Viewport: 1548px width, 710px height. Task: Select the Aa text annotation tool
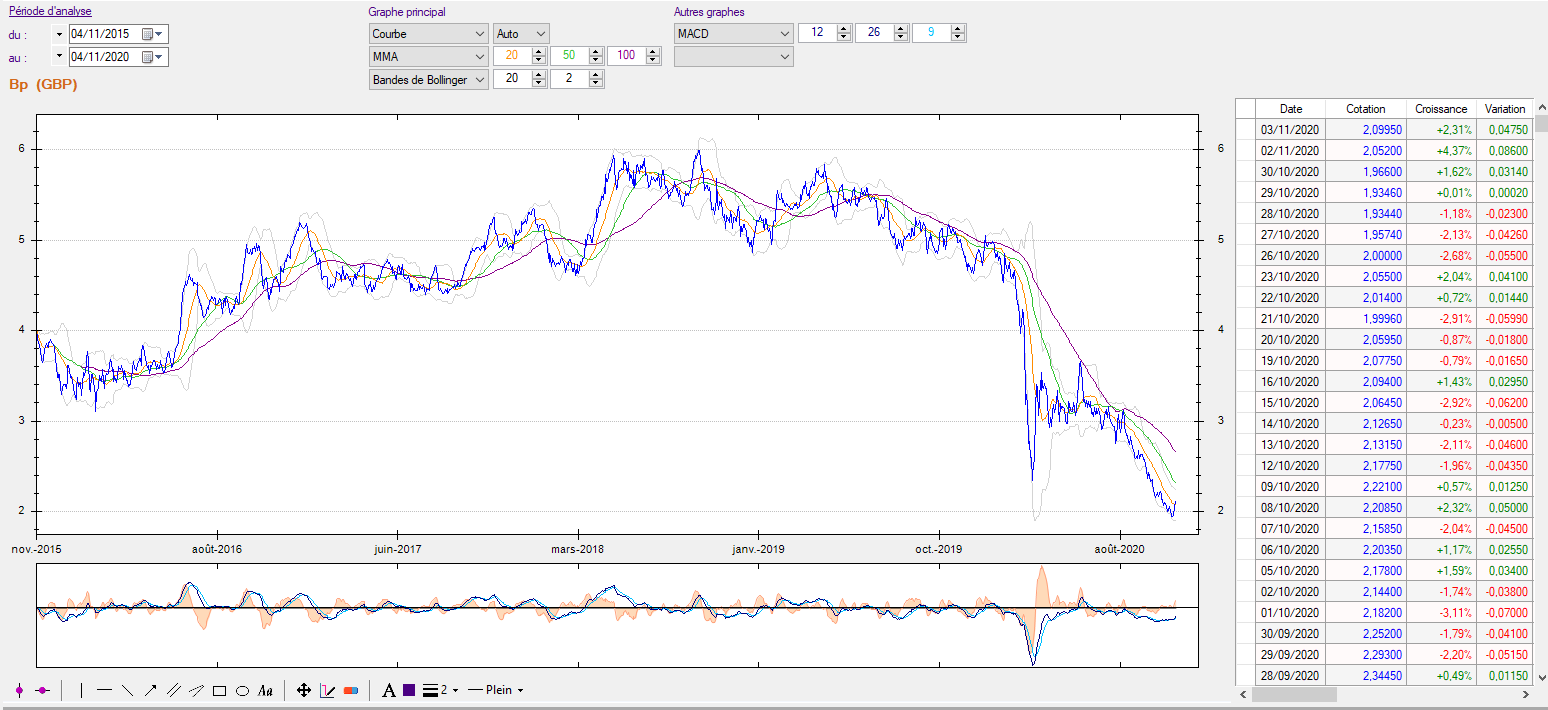265,690
